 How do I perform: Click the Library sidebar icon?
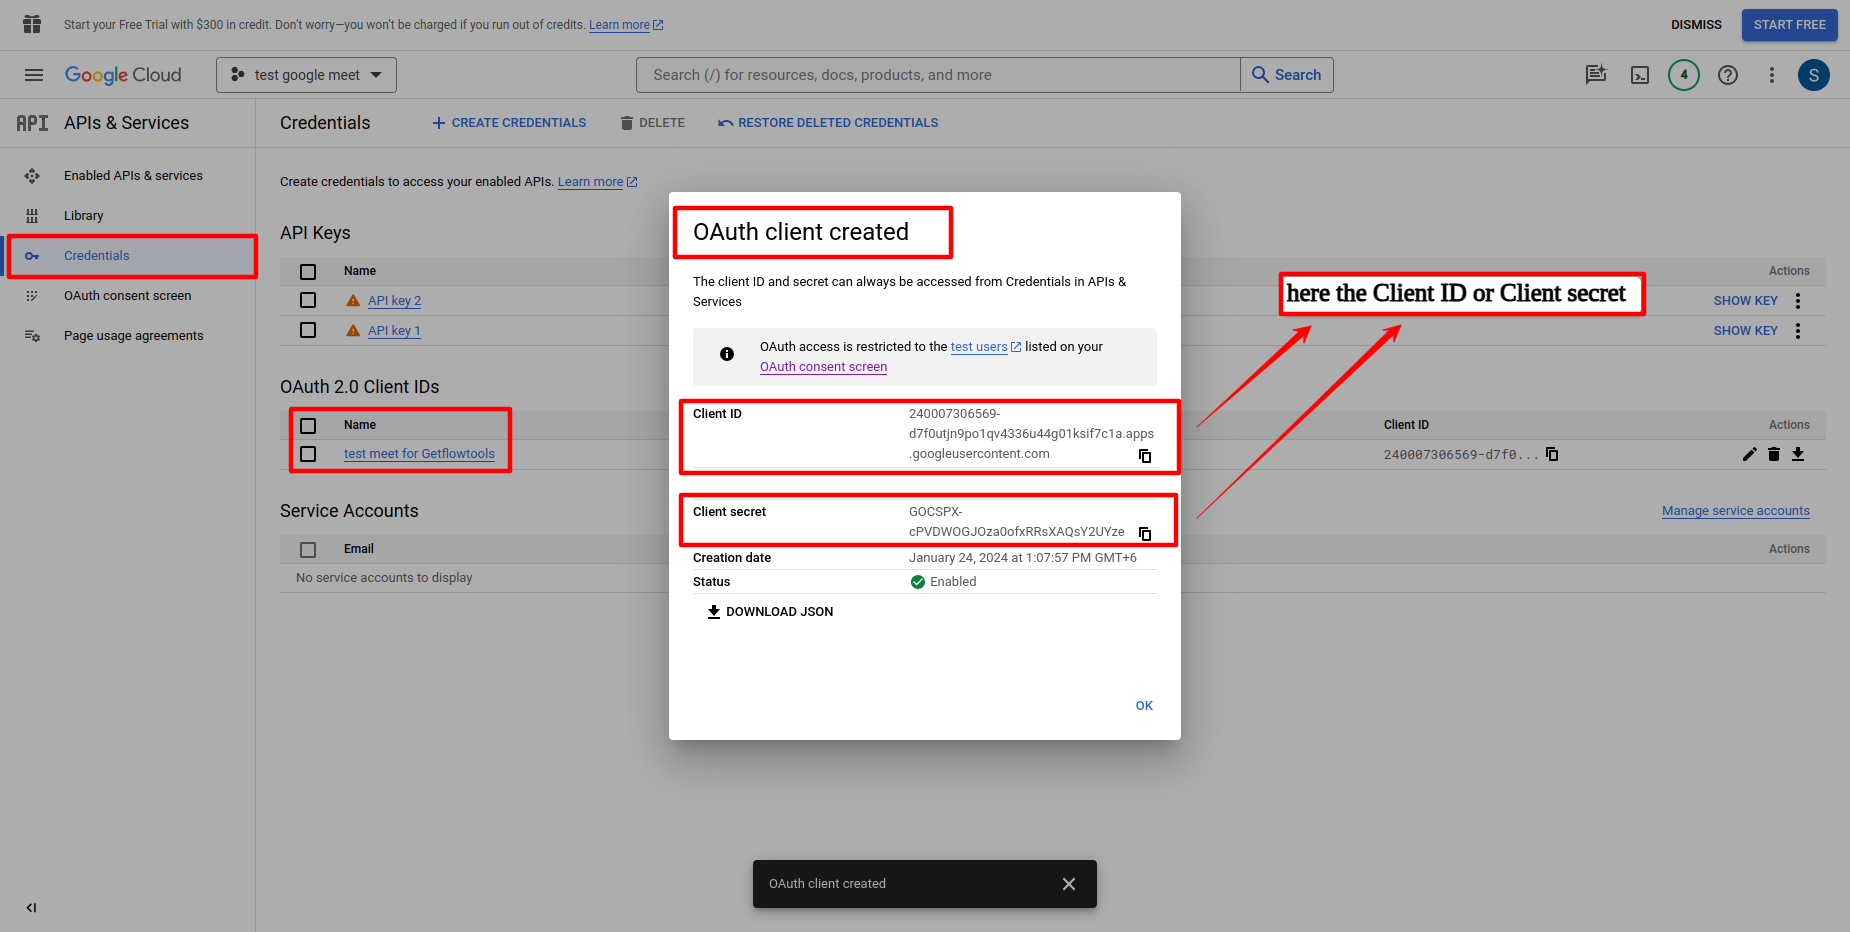32,216
